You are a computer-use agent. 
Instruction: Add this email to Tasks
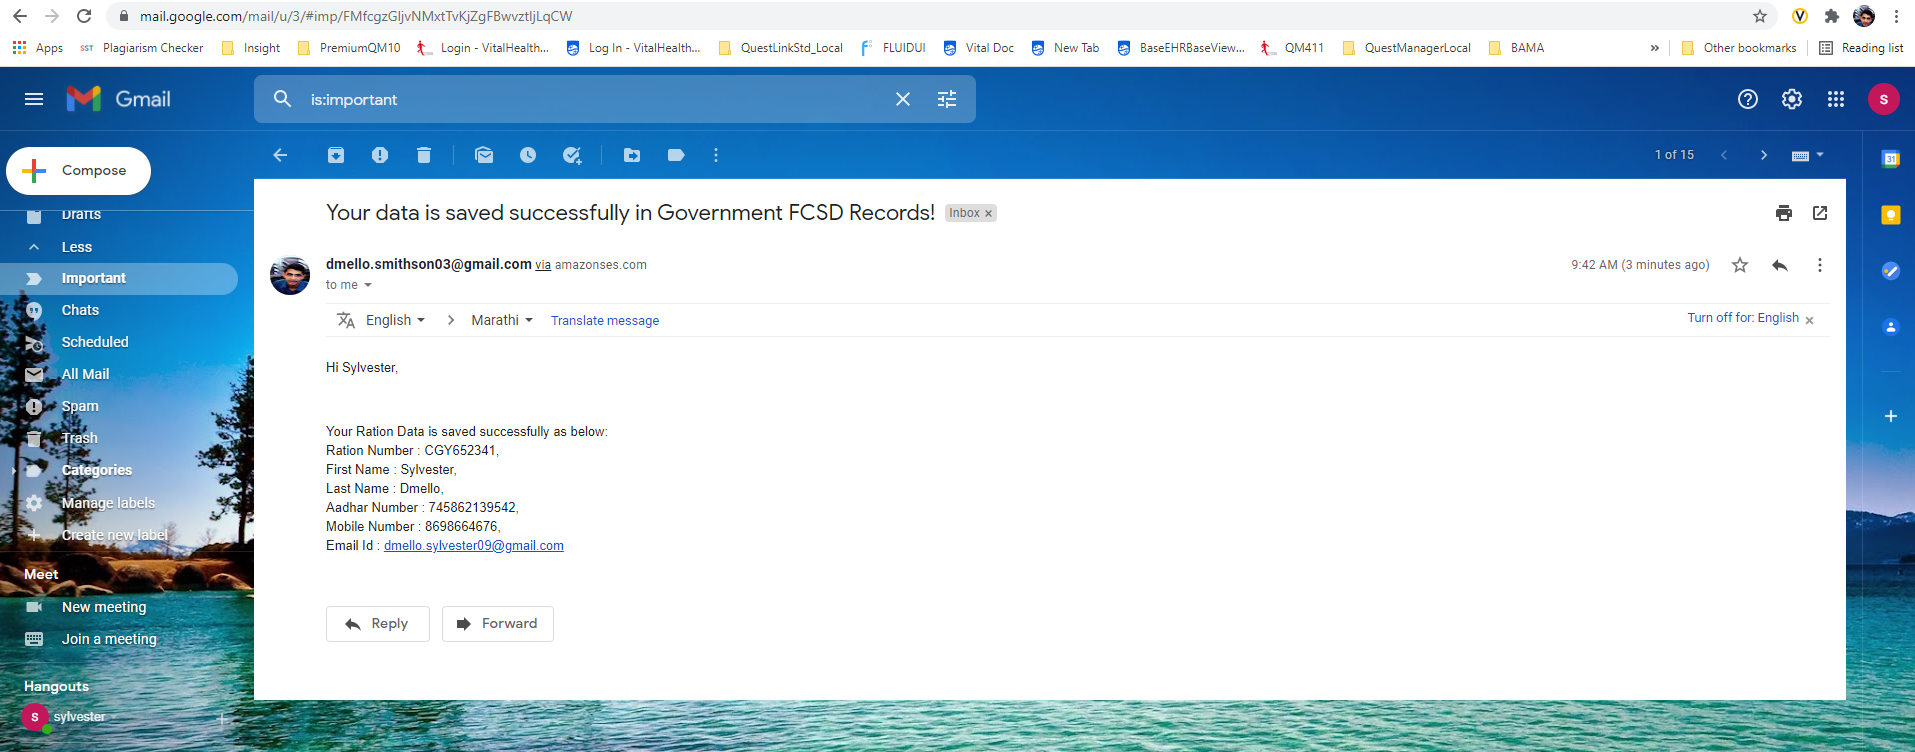[572, 155]
